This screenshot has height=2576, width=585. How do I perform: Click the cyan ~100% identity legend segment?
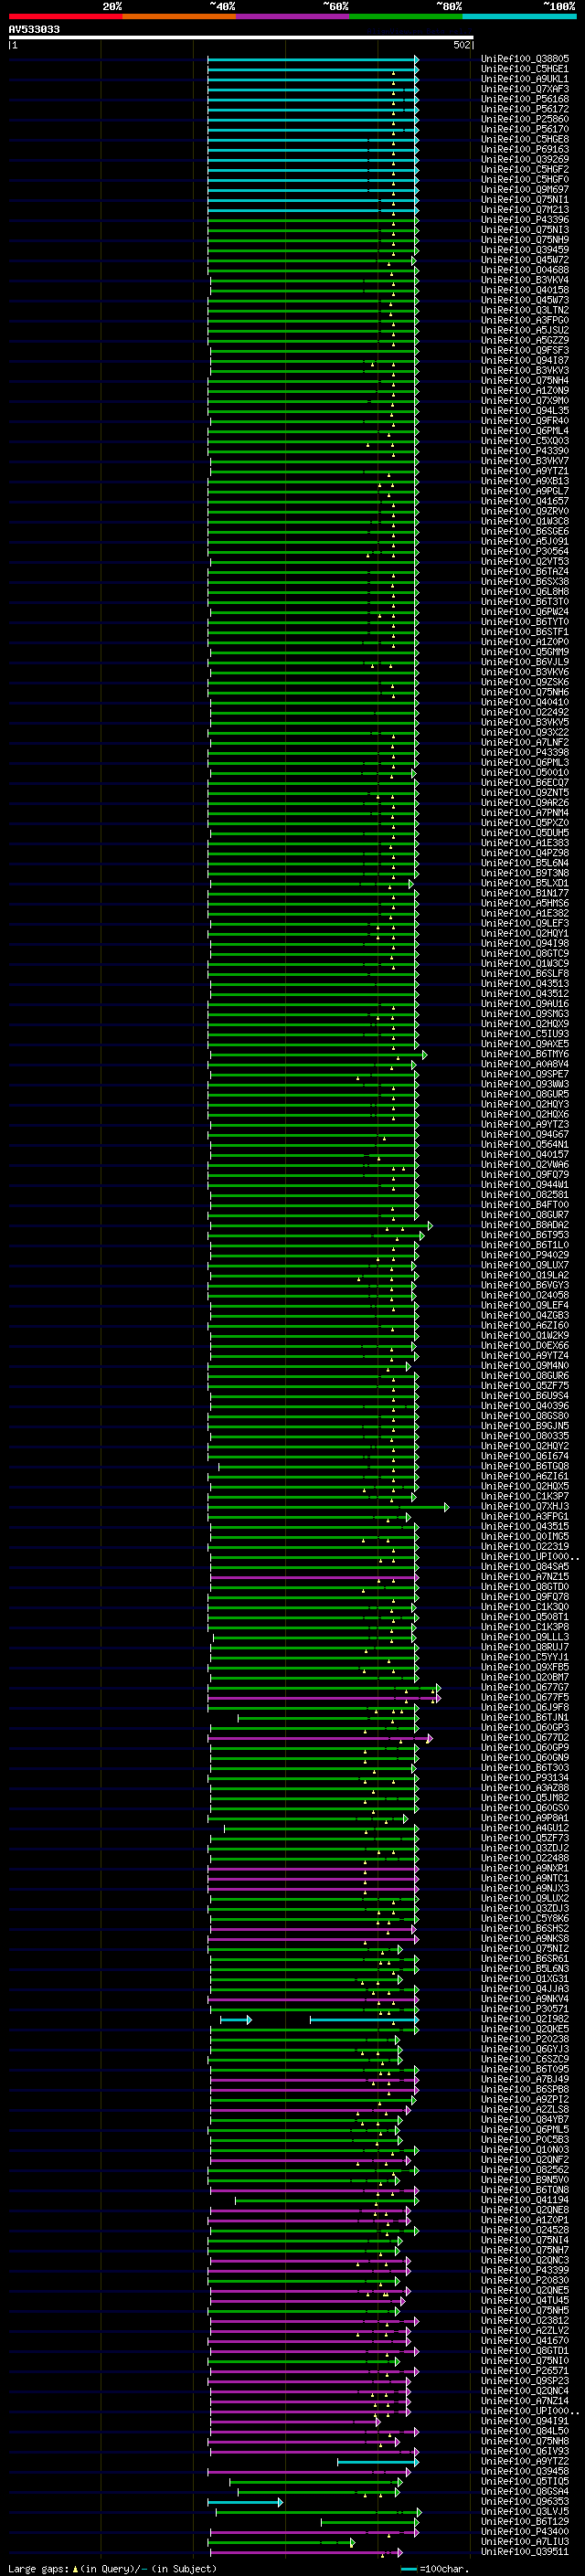point(519,16)
